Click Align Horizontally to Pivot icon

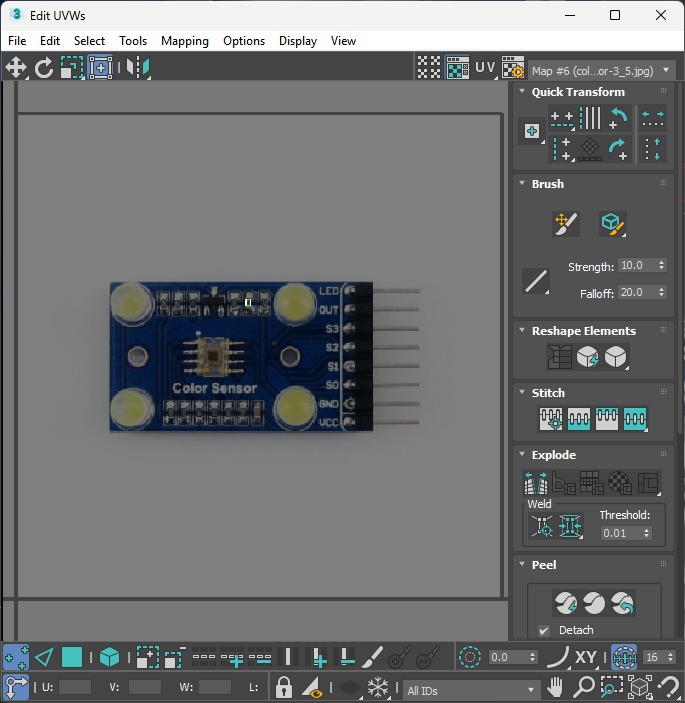click(x=562, y=119)
